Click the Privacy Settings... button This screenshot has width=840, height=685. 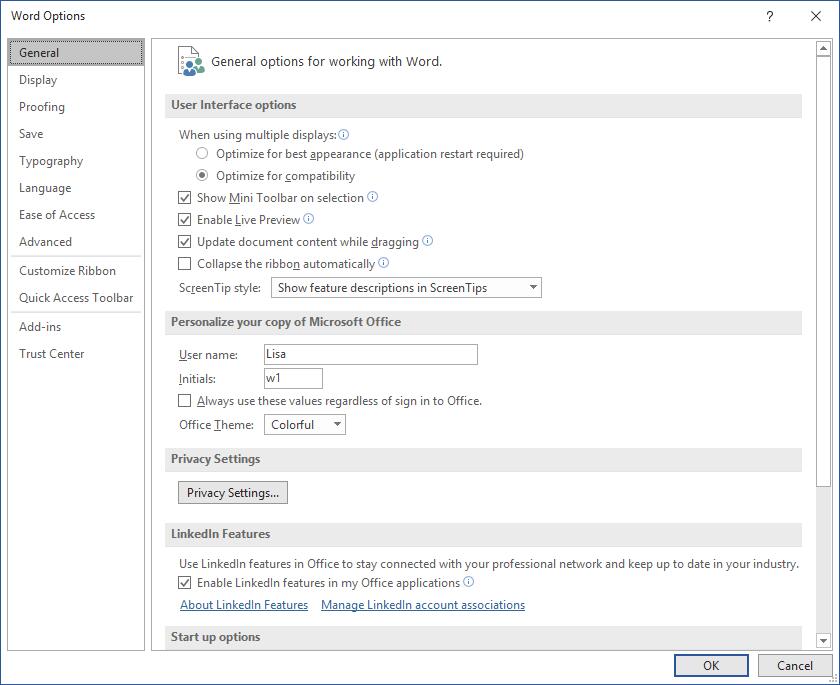232,493
